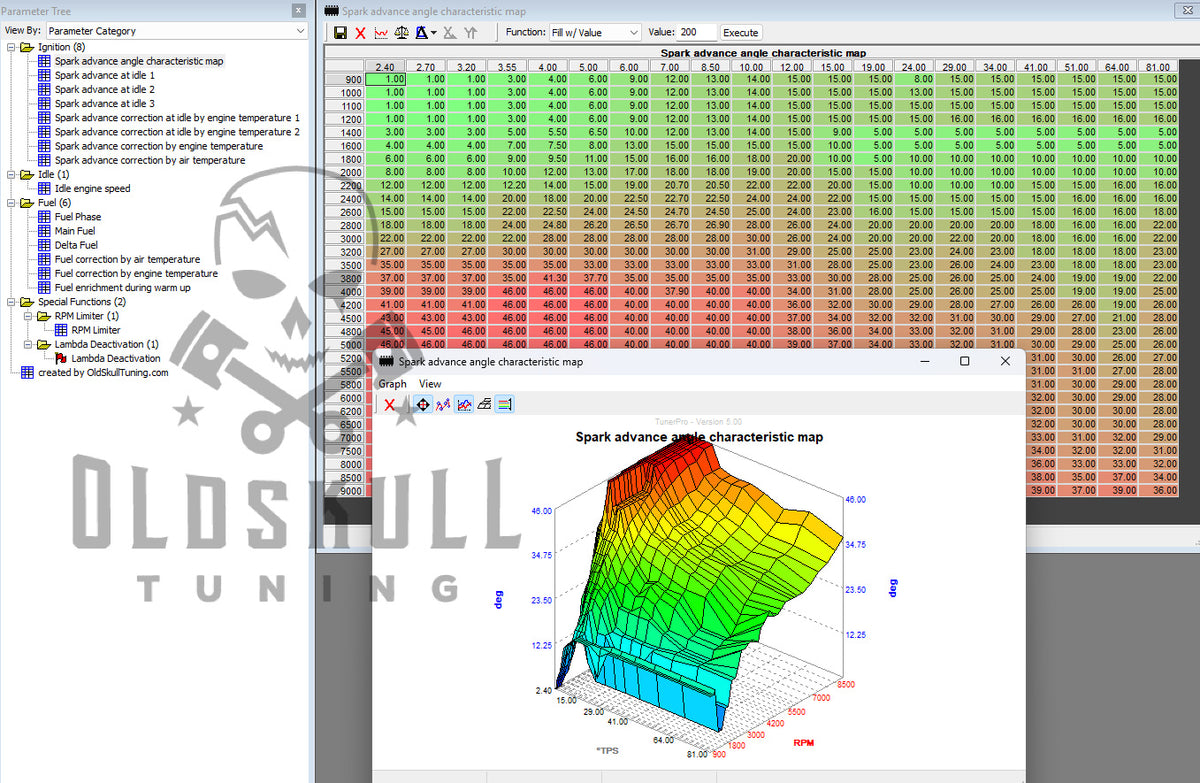
Task: Select Fuel Phase item
Action: pos(78,216)
